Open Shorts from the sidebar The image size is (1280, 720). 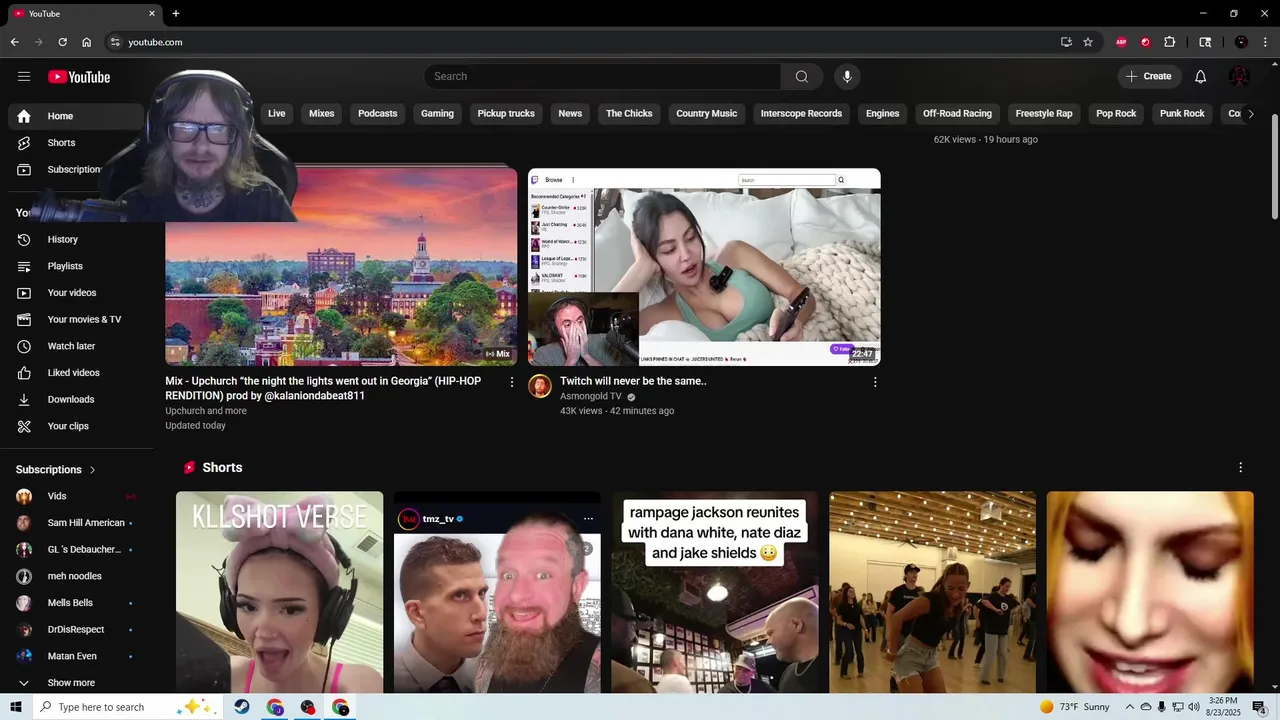(76, 143)
